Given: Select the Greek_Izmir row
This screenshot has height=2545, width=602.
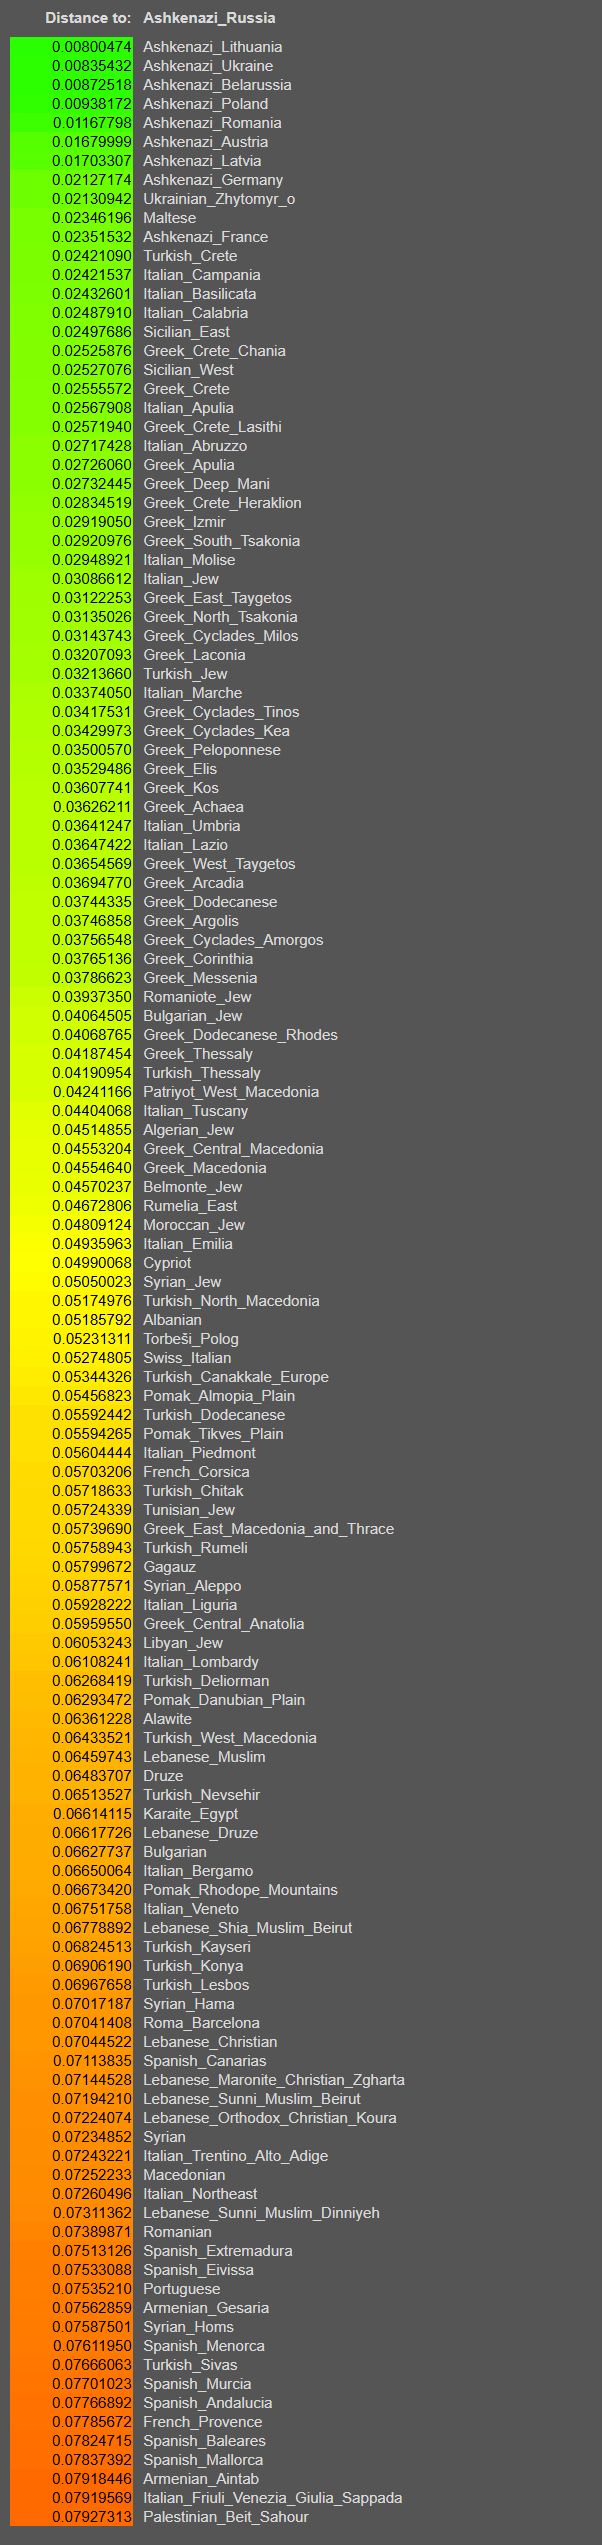Looking at the screenshot, I should (184, 522).
